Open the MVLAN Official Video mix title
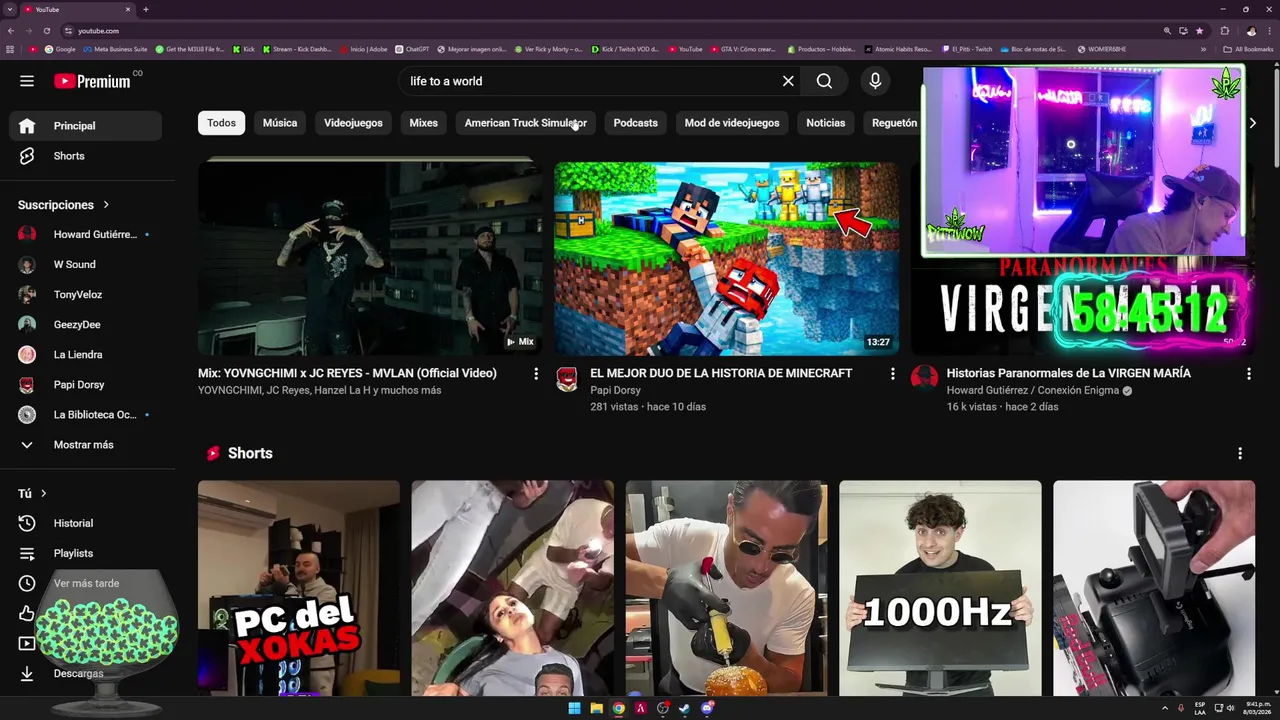The width and height of the screenshot is (1280, 720). [x=347, y=373]
